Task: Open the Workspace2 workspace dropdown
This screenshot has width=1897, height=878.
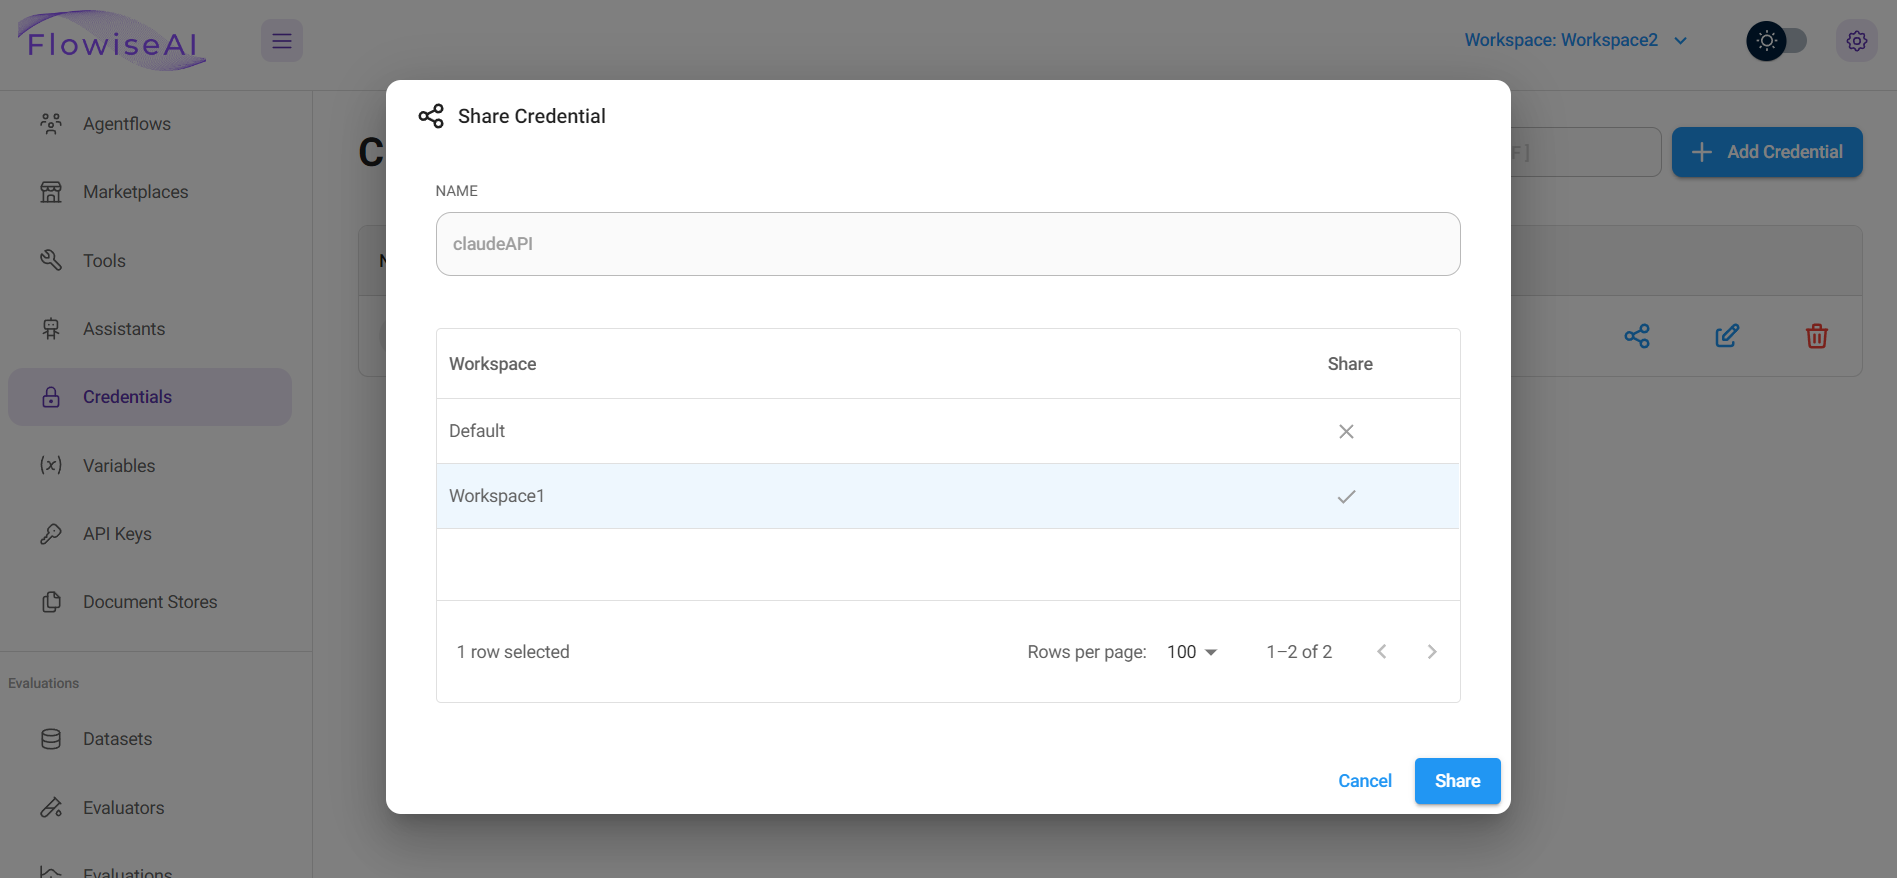Action: 1575,40
